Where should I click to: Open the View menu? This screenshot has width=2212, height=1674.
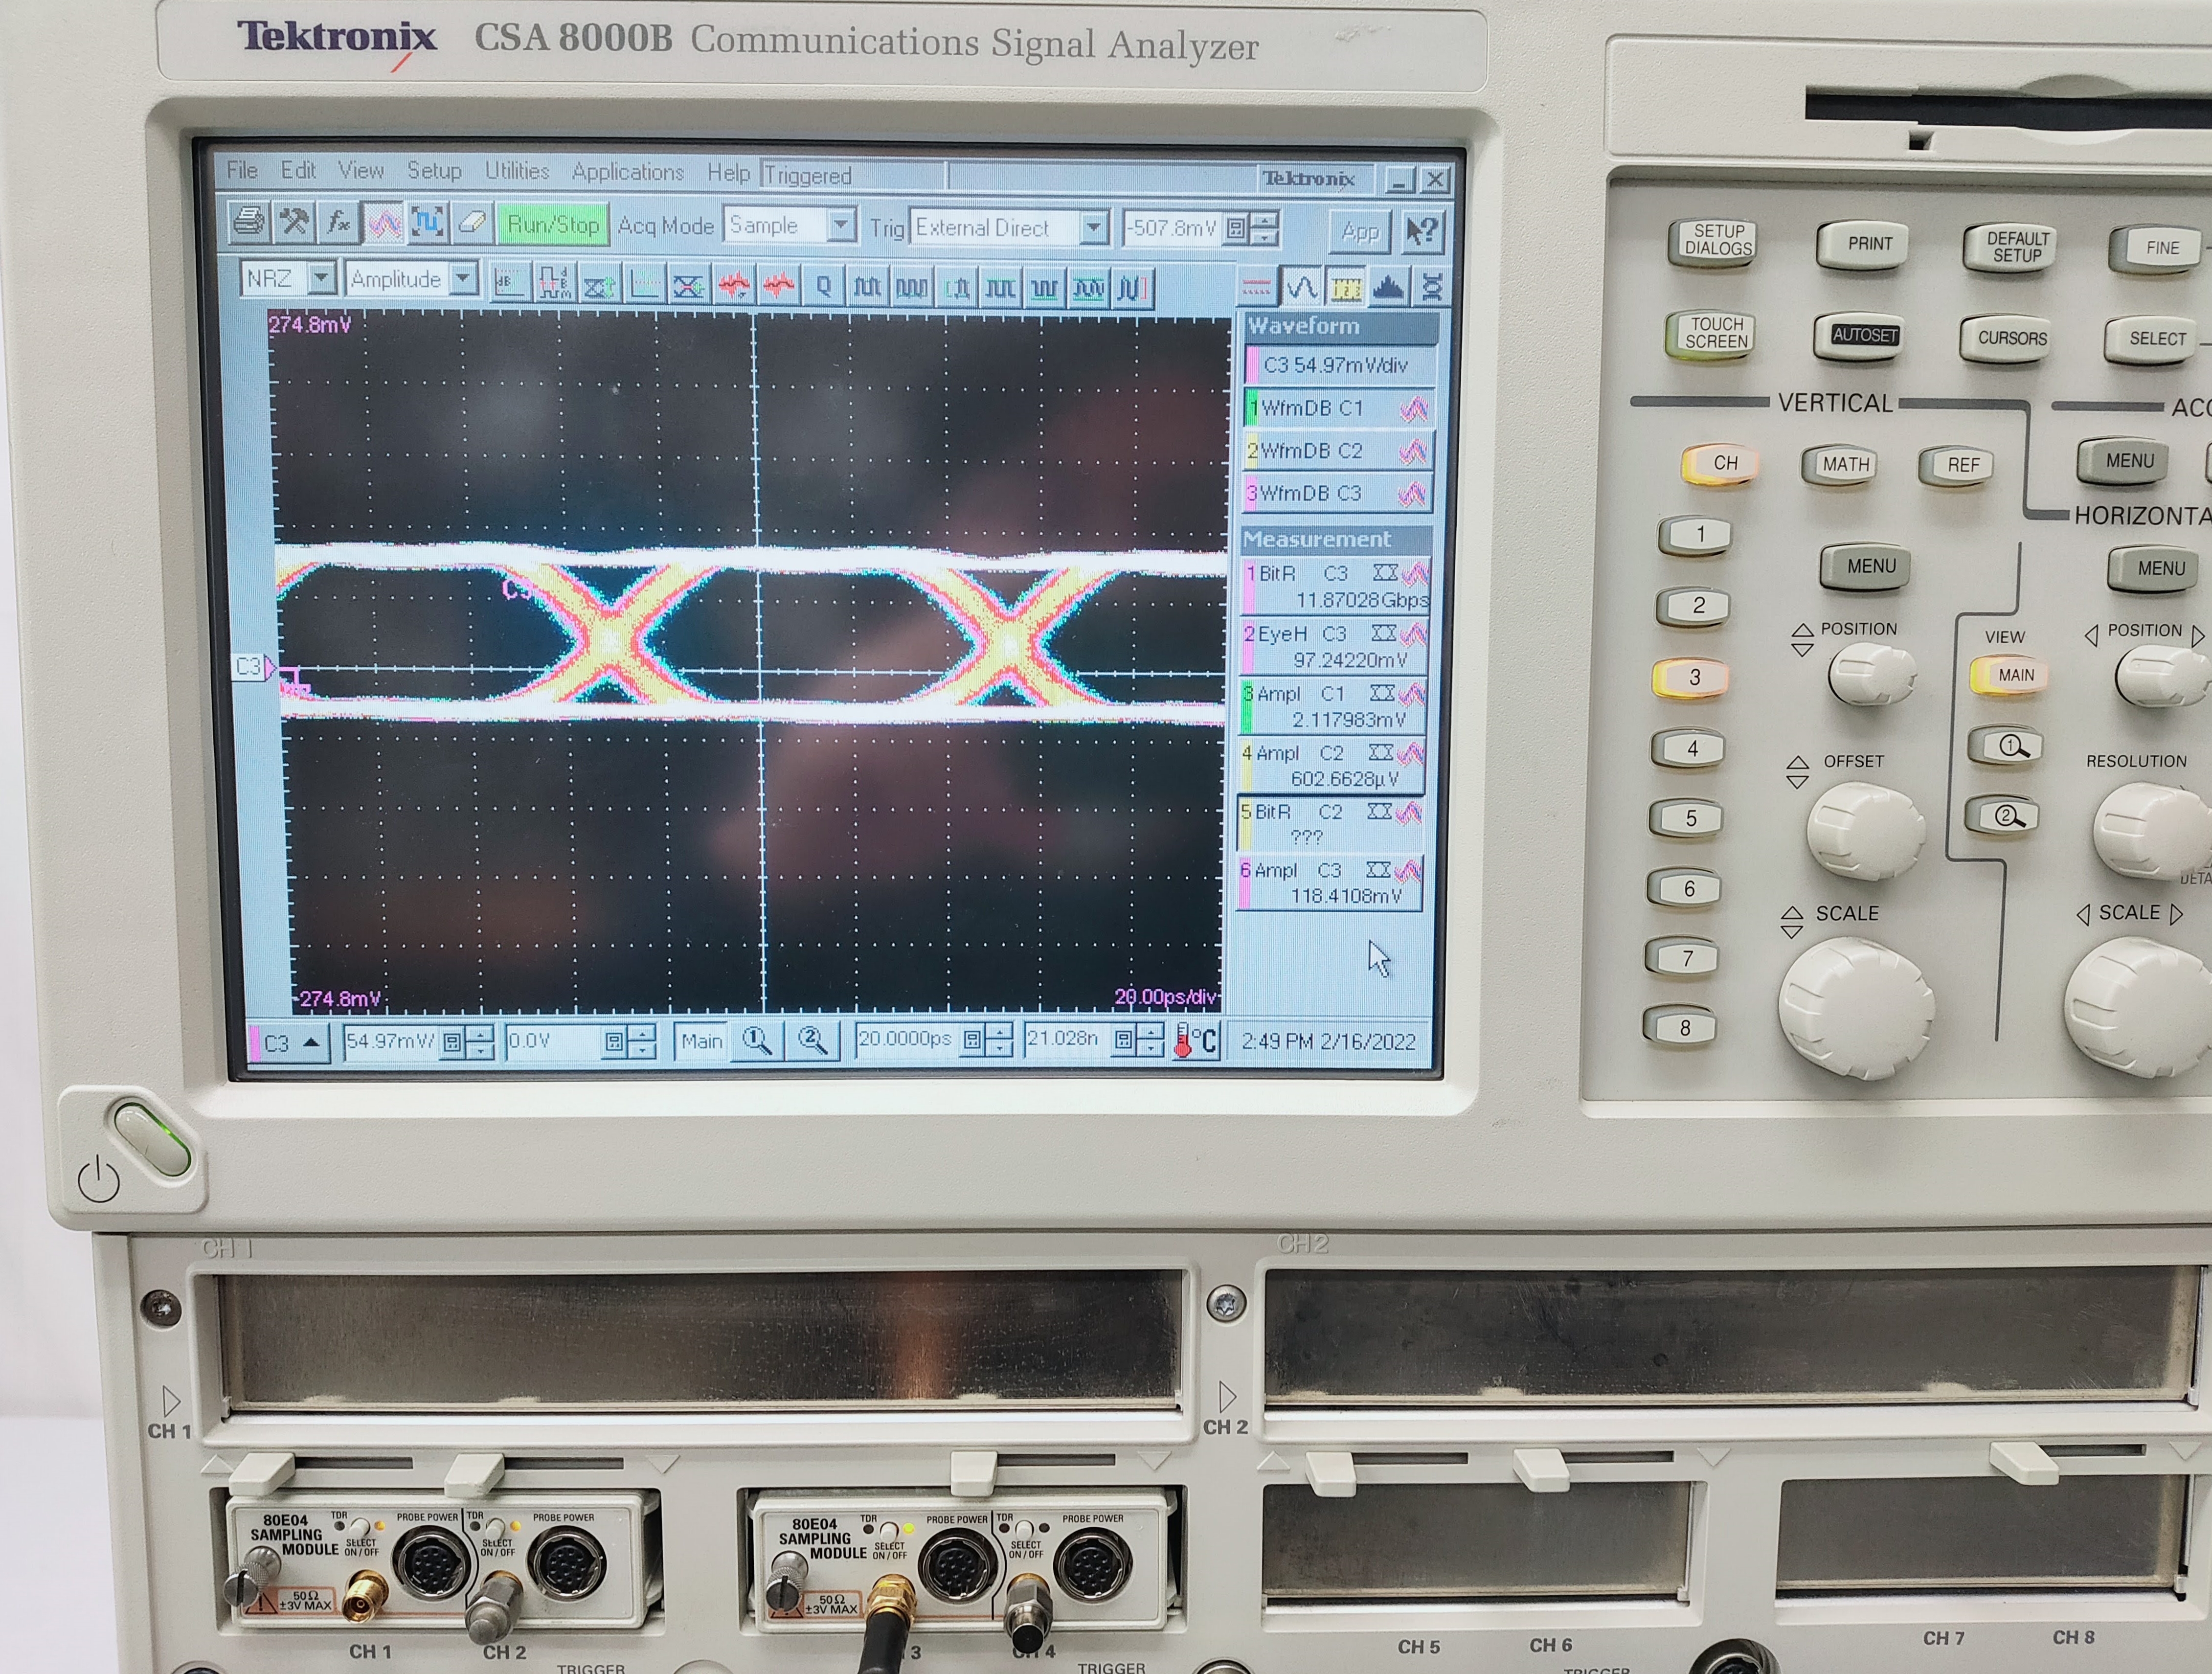(x=361, y=170)
